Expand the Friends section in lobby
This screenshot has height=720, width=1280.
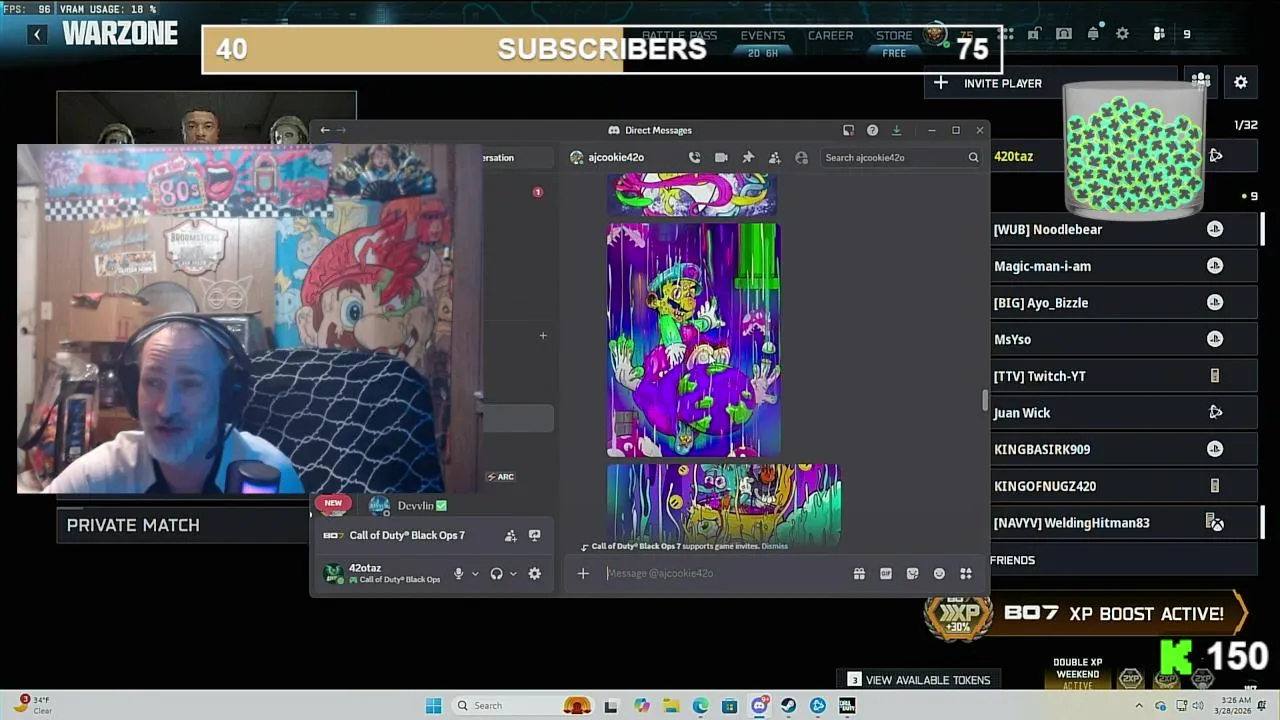click(x=1124, y=560)
